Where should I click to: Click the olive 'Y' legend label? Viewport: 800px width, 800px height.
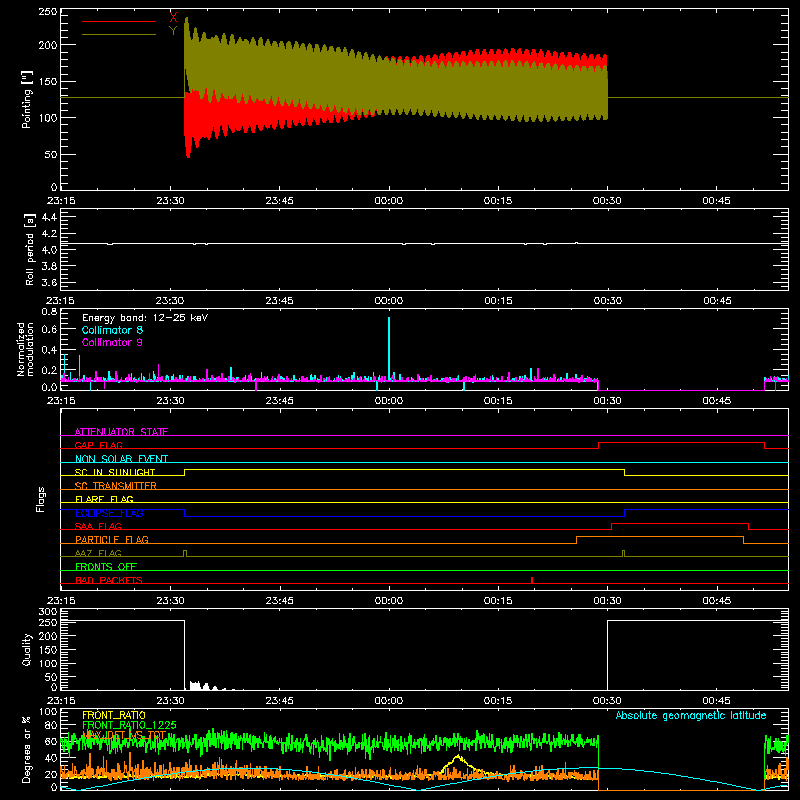pos(173,30)
